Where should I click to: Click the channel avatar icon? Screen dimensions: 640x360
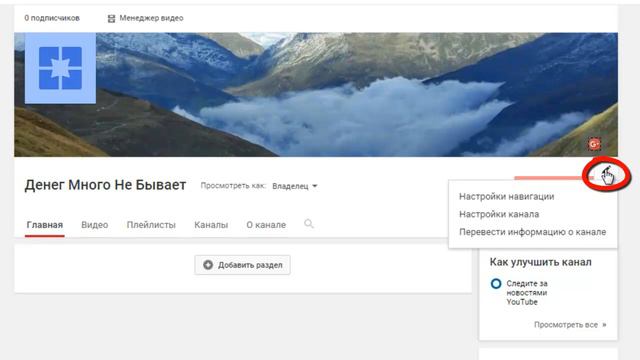pos(60,68)
